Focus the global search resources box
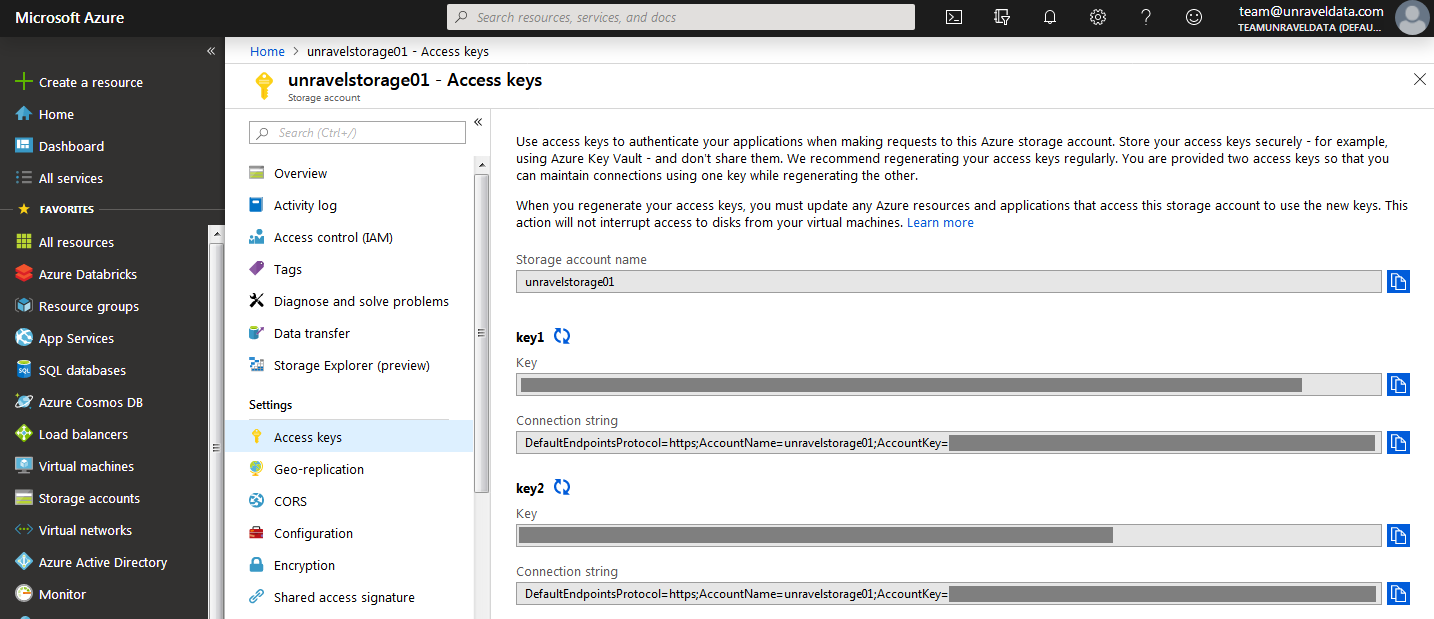The height and width of the screenshot is (619, 1434). click(680, 17)
